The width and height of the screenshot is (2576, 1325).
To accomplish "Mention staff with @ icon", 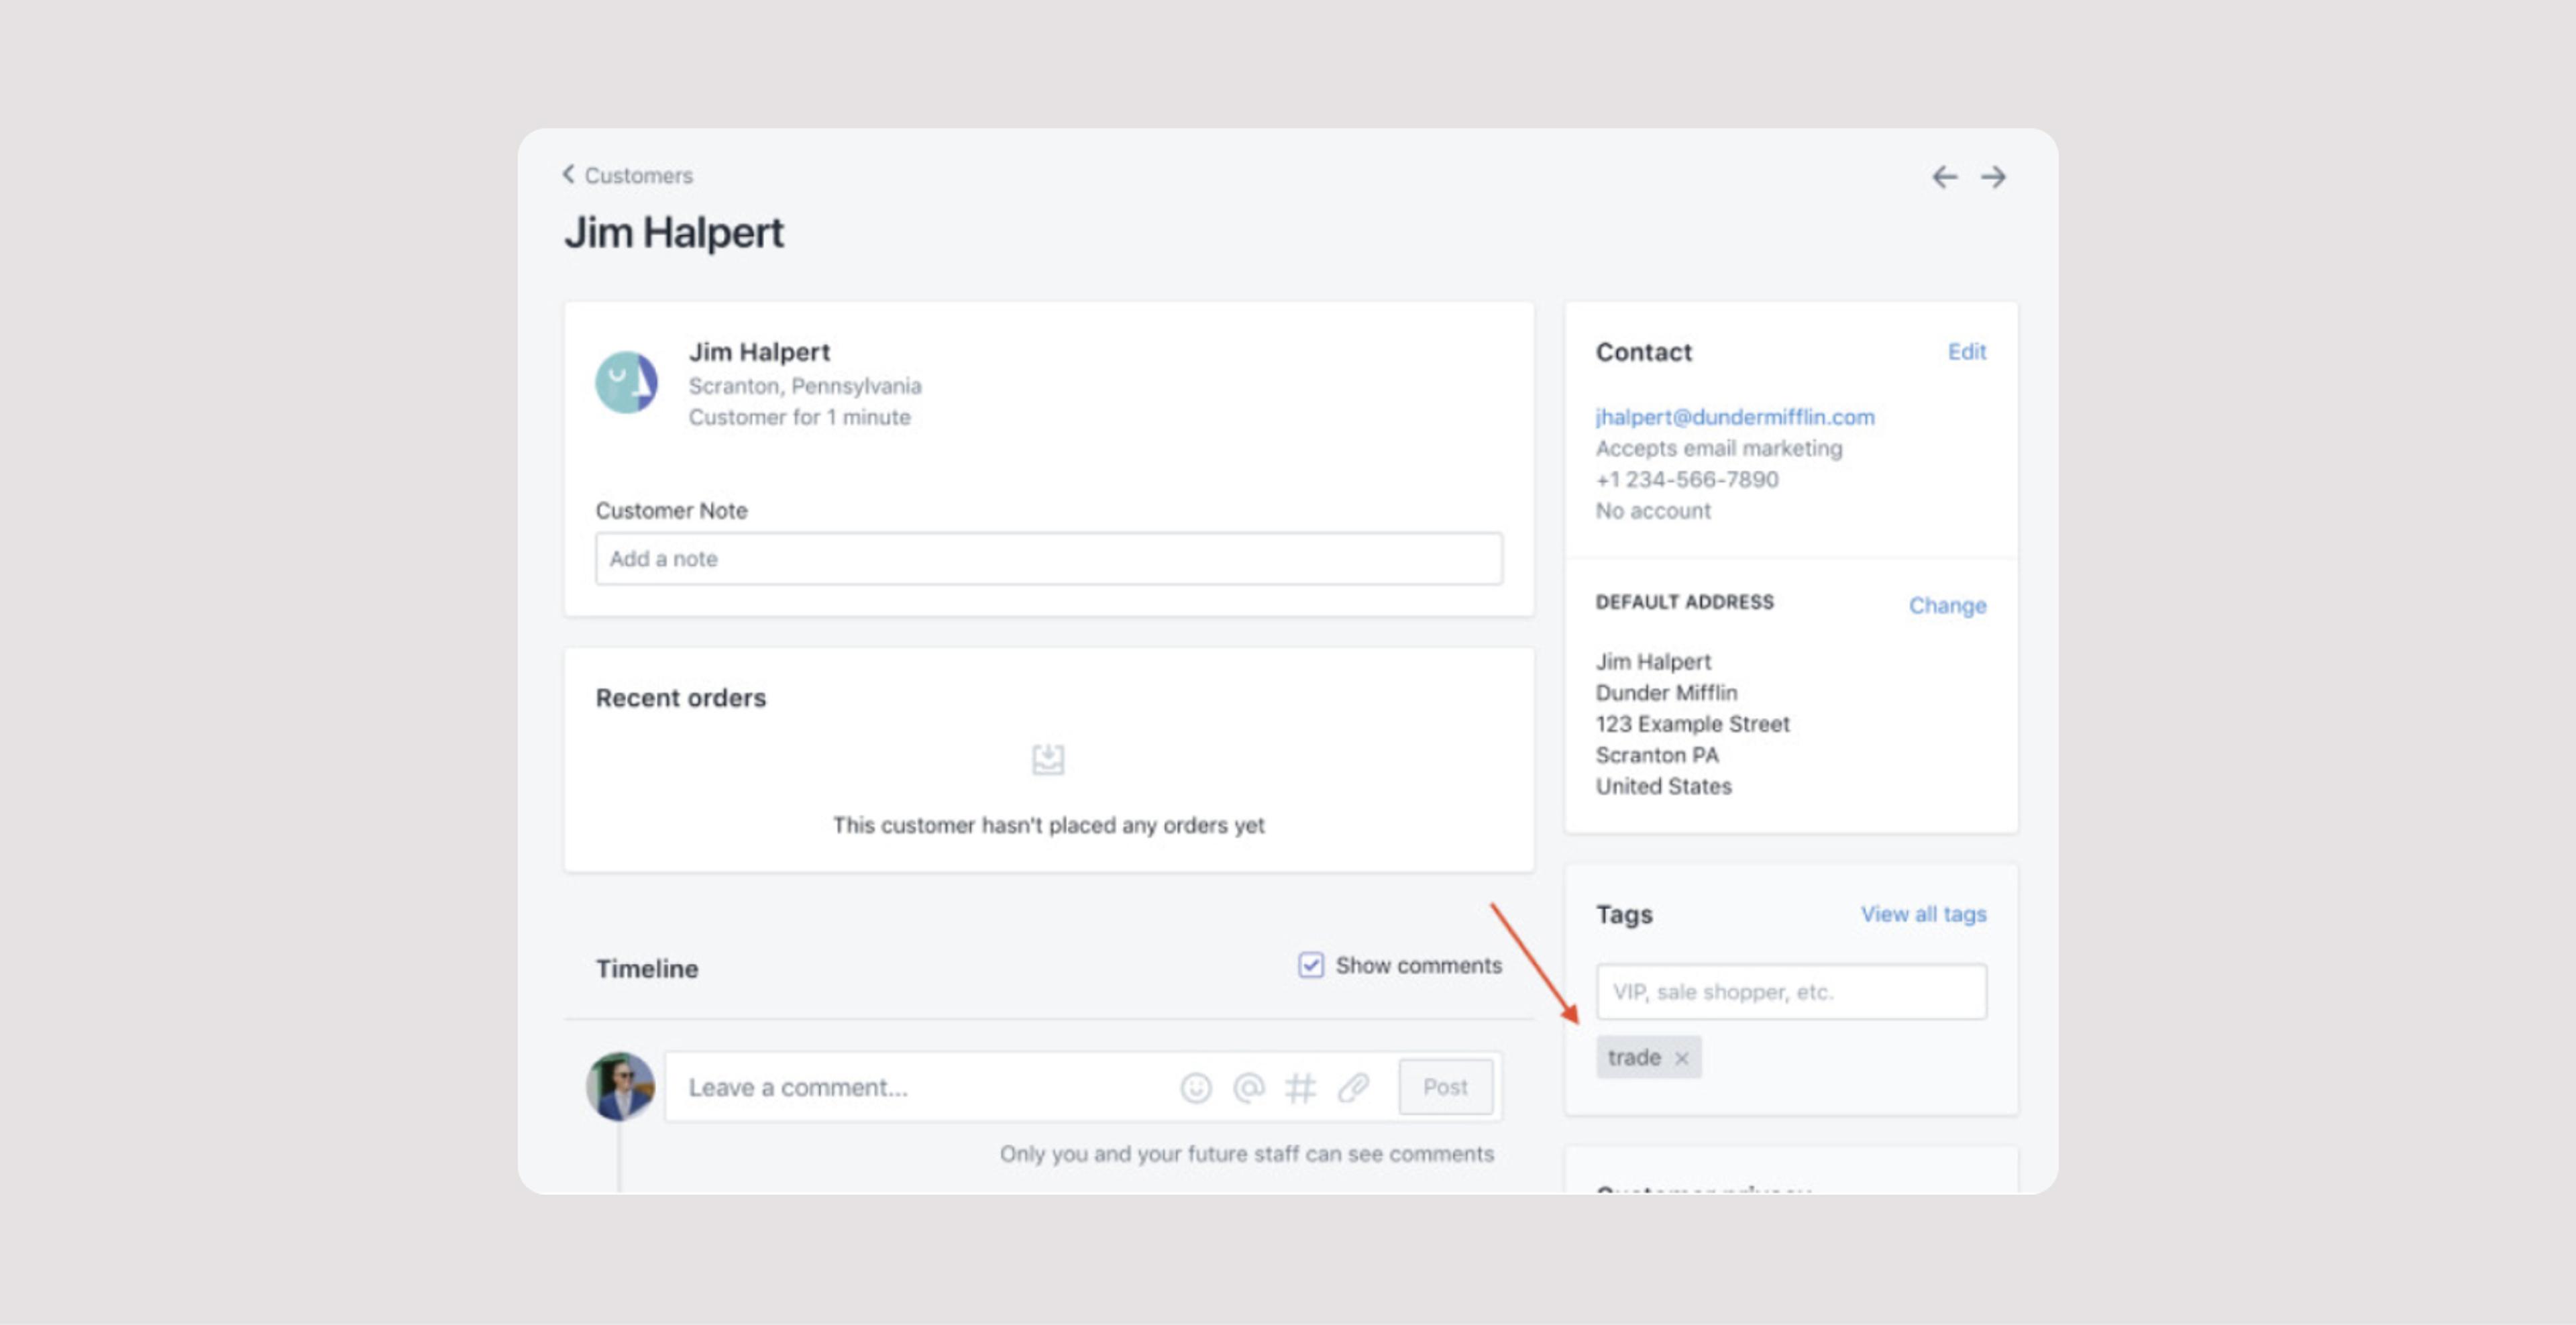I will pos(1248,1087).
